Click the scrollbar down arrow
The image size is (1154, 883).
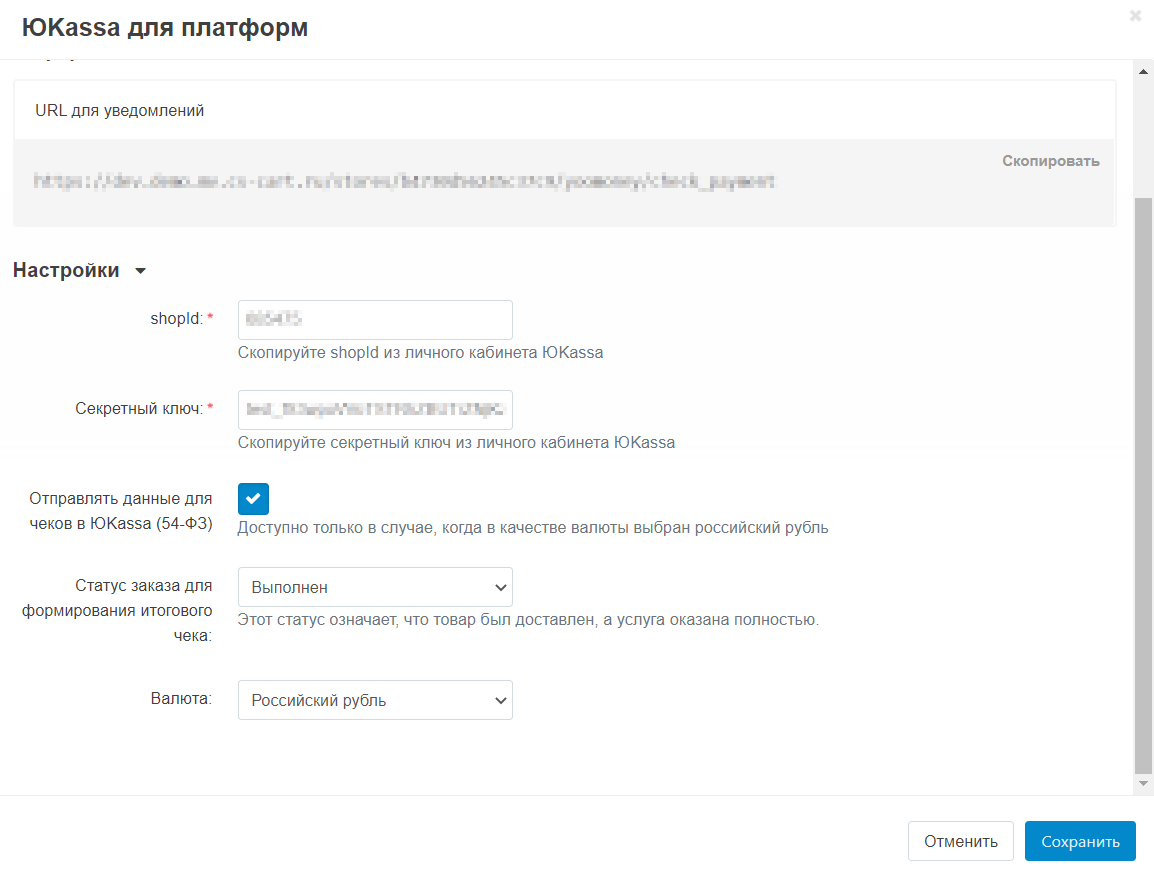[x=1144, y=784]
